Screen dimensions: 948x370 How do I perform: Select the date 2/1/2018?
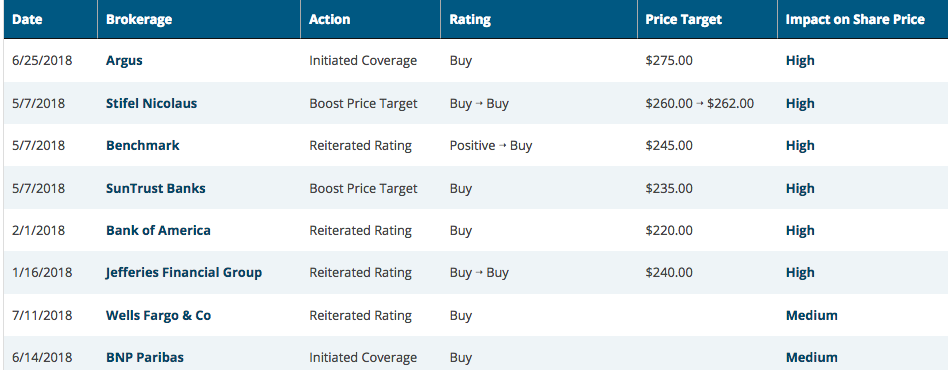[38, 230]
